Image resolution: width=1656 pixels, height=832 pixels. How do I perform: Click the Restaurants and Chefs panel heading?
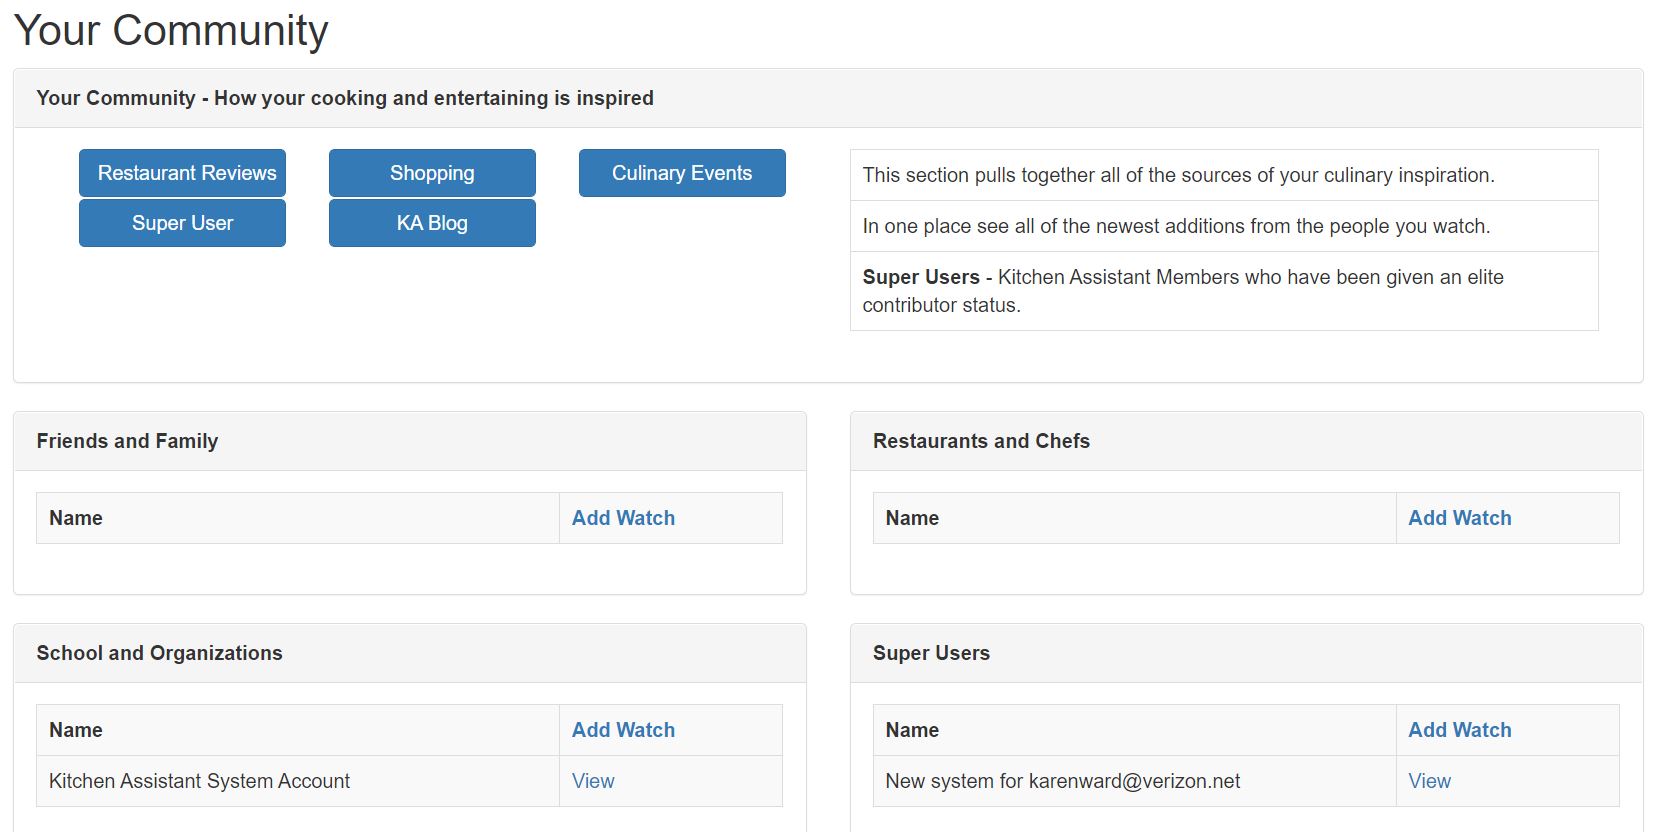tap(981, 441)
